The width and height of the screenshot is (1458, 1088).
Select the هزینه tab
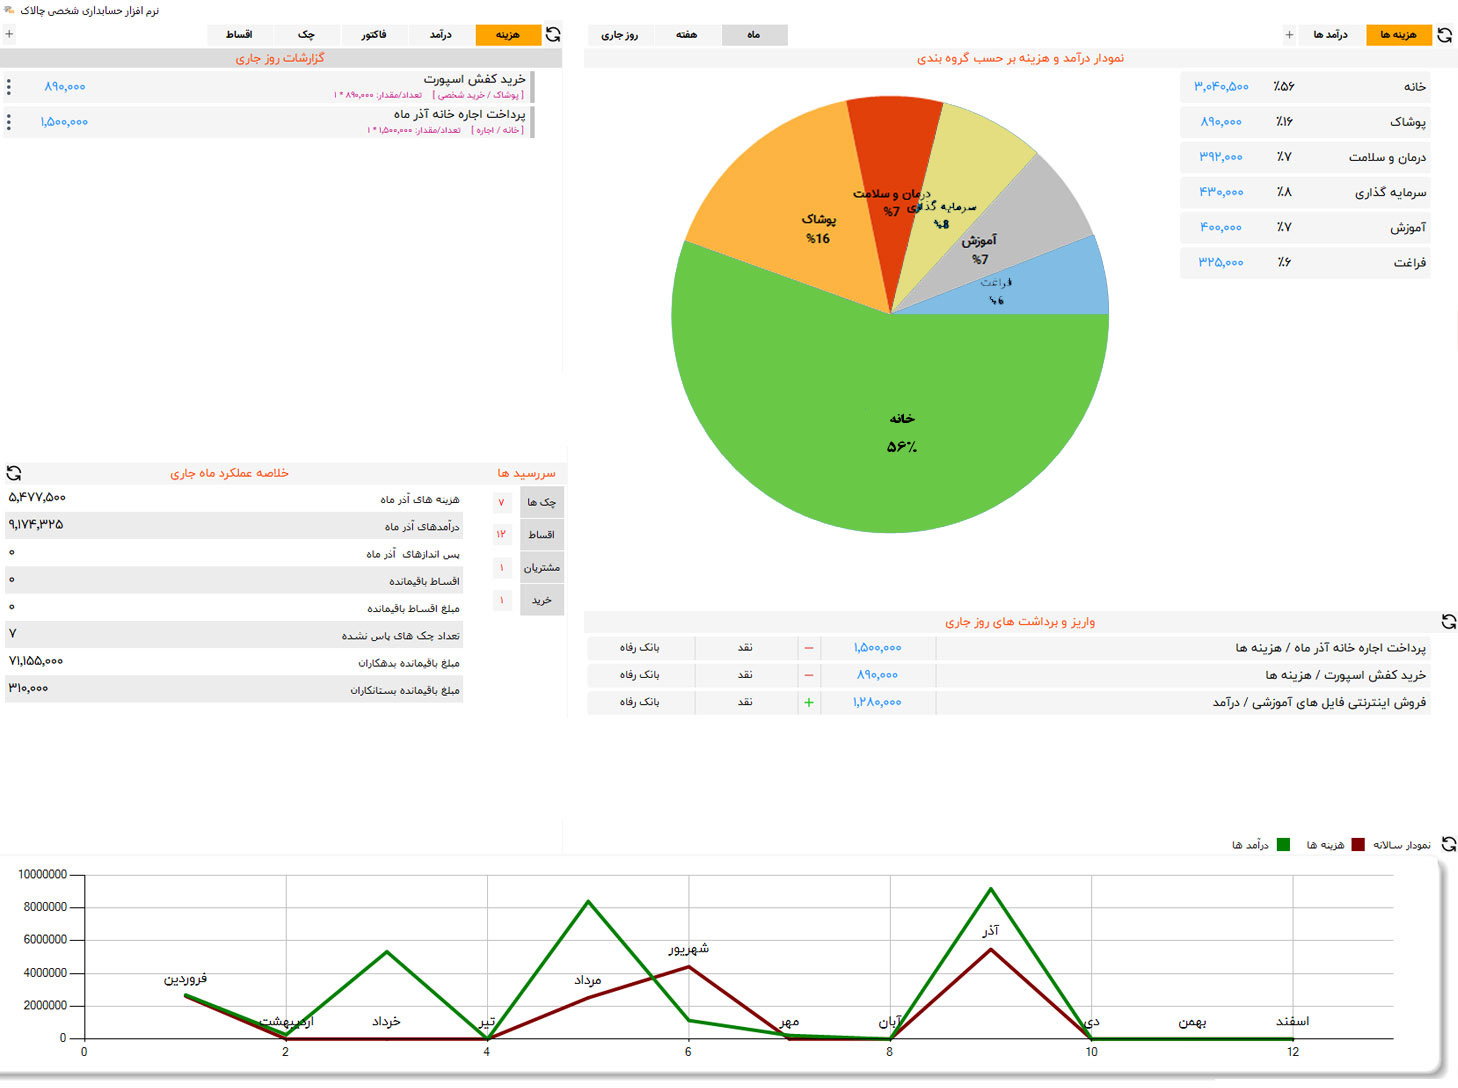(508, 35)
